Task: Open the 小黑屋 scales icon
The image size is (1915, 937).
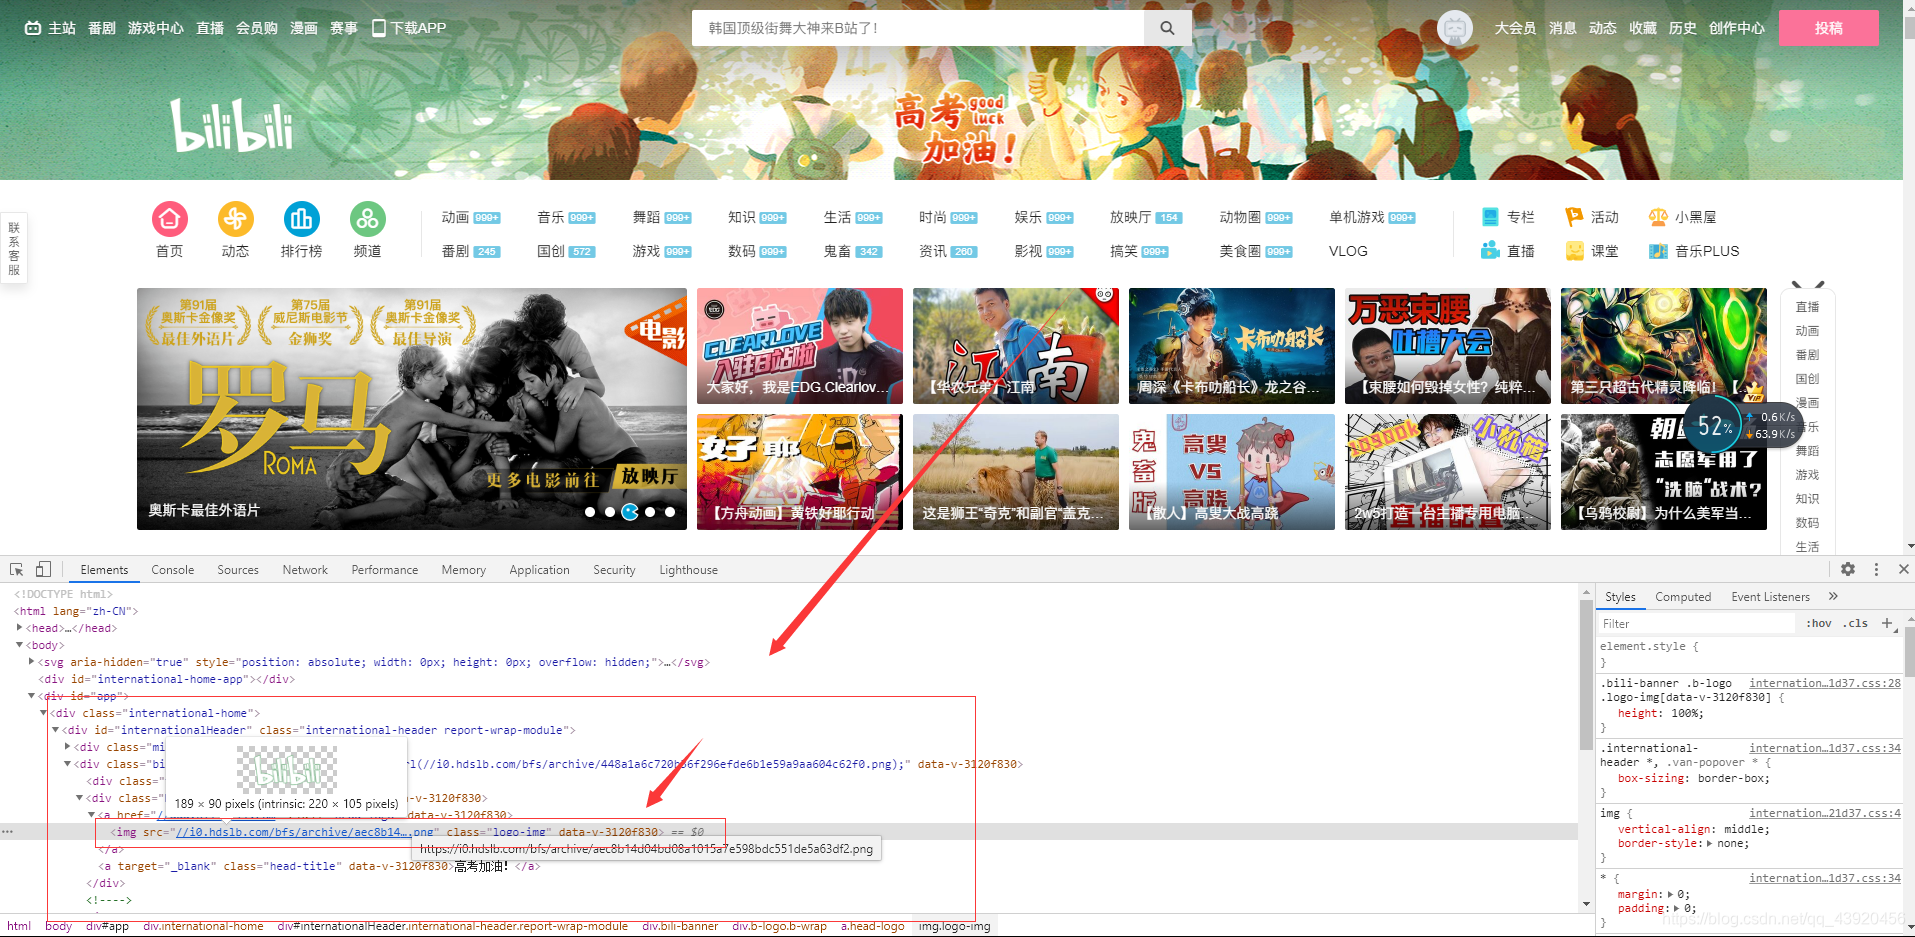Action: pos(1658,217)
